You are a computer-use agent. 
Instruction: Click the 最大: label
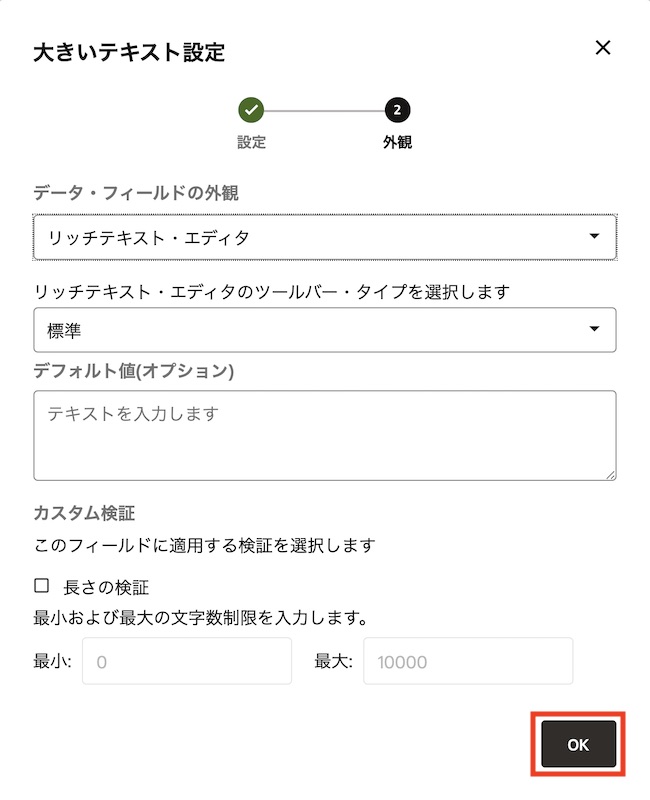point(331,660)
